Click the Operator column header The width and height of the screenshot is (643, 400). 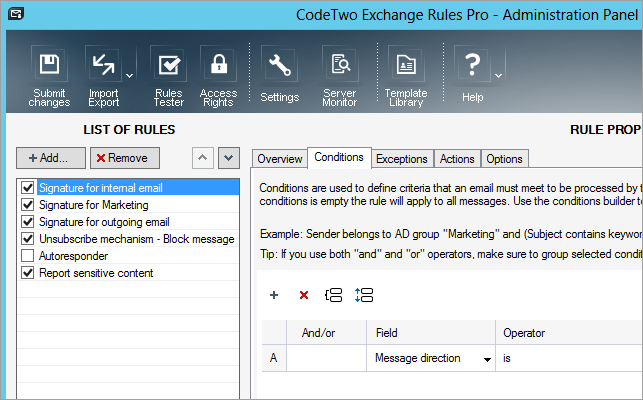point(569,333)
